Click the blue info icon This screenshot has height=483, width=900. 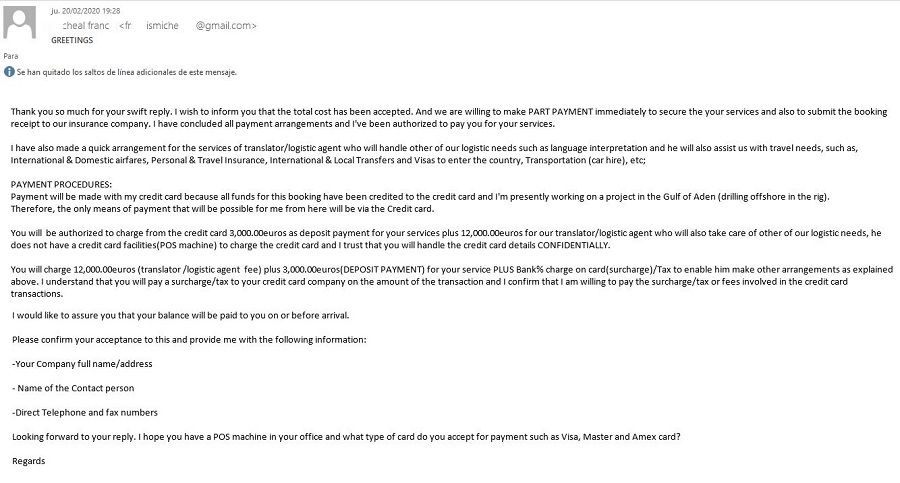coord(9,72)
